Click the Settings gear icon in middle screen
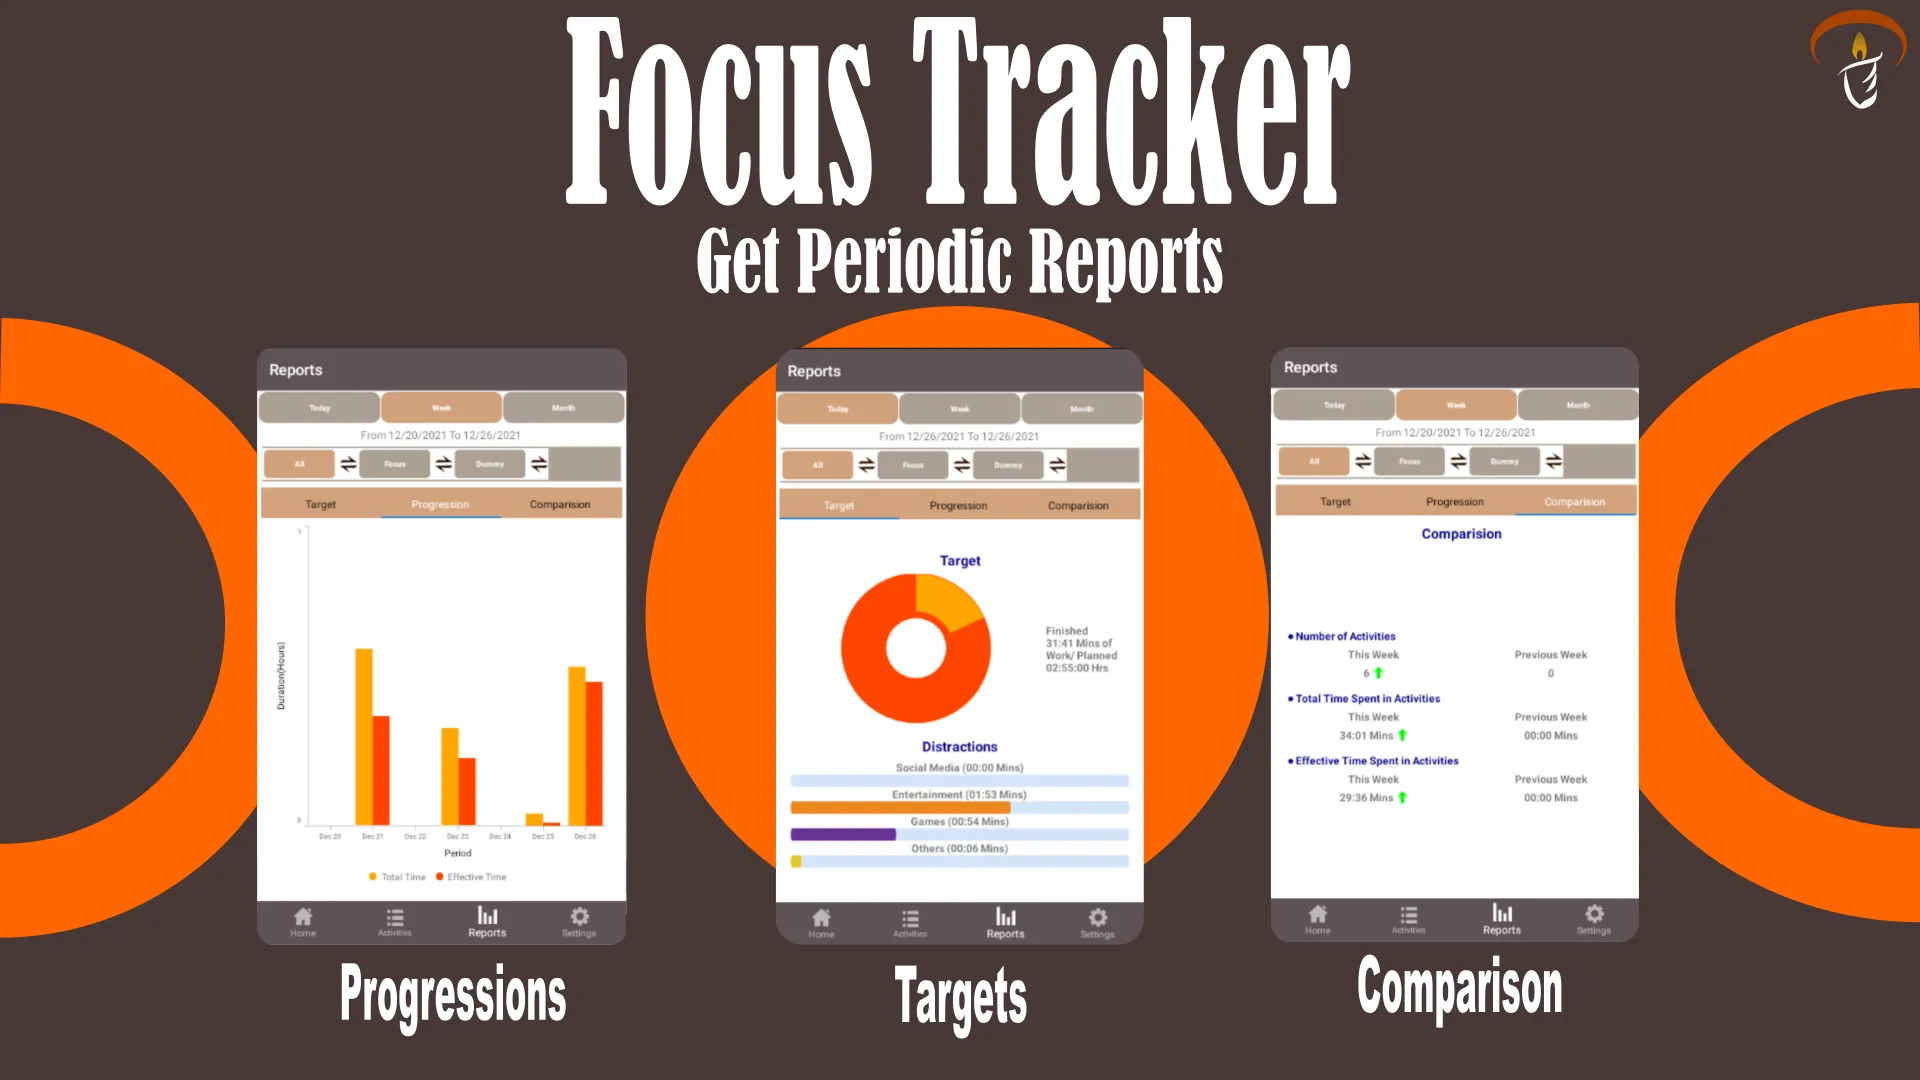This screenshot has width=1920, height=1080. pos(1097,919)
